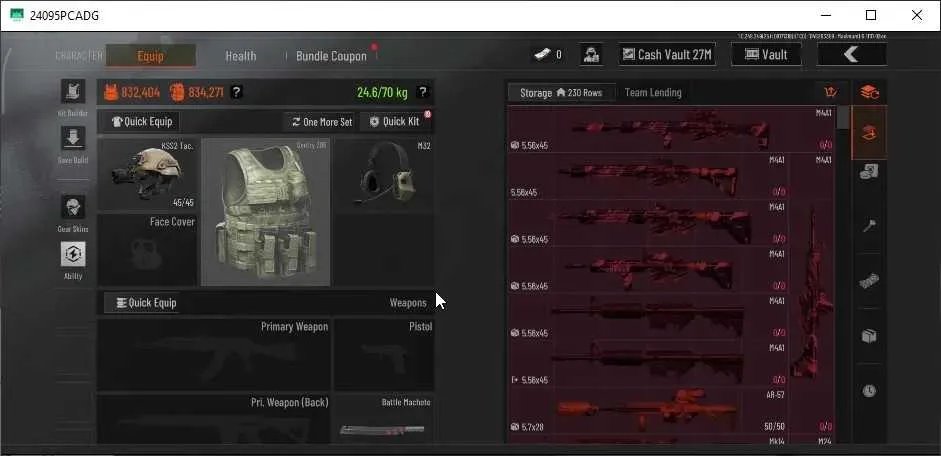Select the vertically placed M4A1 in storage
Viewport: 941px width, 456px height.
coord(811,270)
